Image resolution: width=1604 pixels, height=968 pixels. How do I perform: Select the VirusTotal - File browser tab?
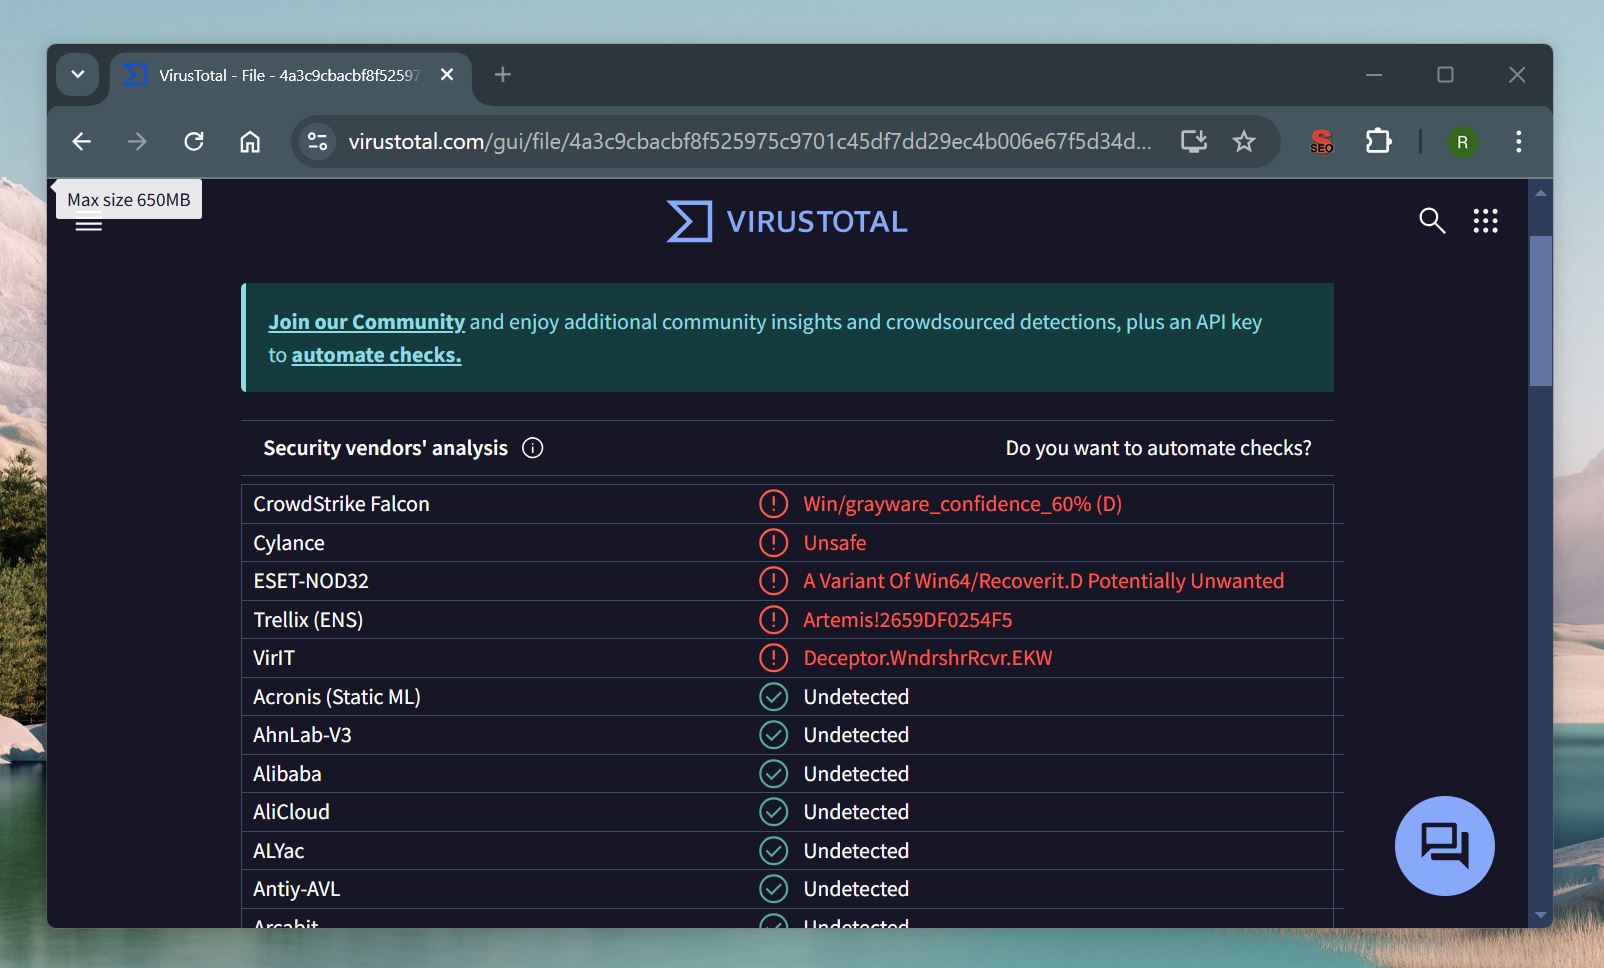(290, 76)
